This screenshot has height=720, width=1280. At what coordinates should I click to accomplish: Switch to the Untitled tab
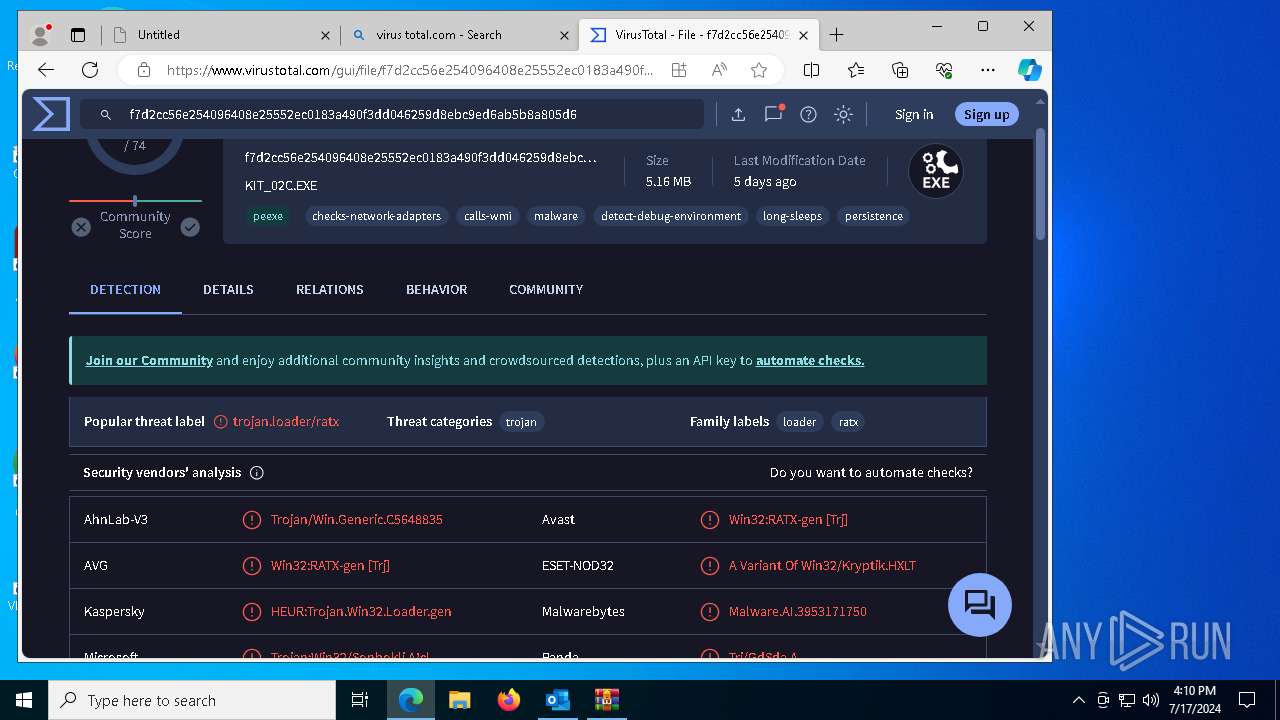pyautogui.click(x=222, y=35)
